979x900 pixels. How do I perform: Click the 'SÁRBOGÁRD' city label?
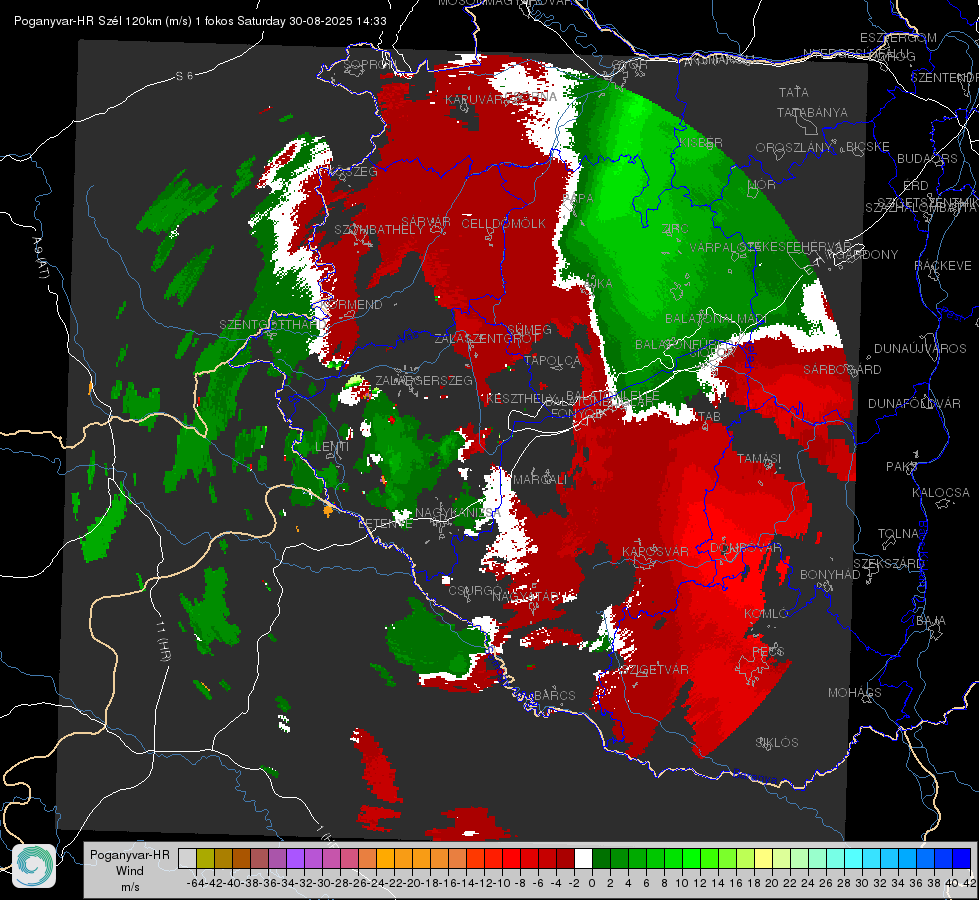[842, 370]
